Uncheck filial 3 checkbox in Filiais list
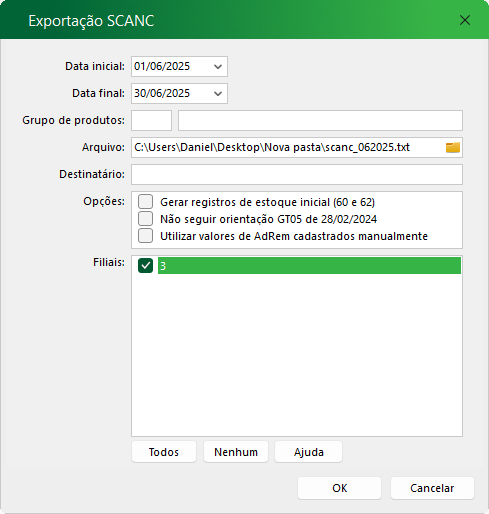 (146, 266)
